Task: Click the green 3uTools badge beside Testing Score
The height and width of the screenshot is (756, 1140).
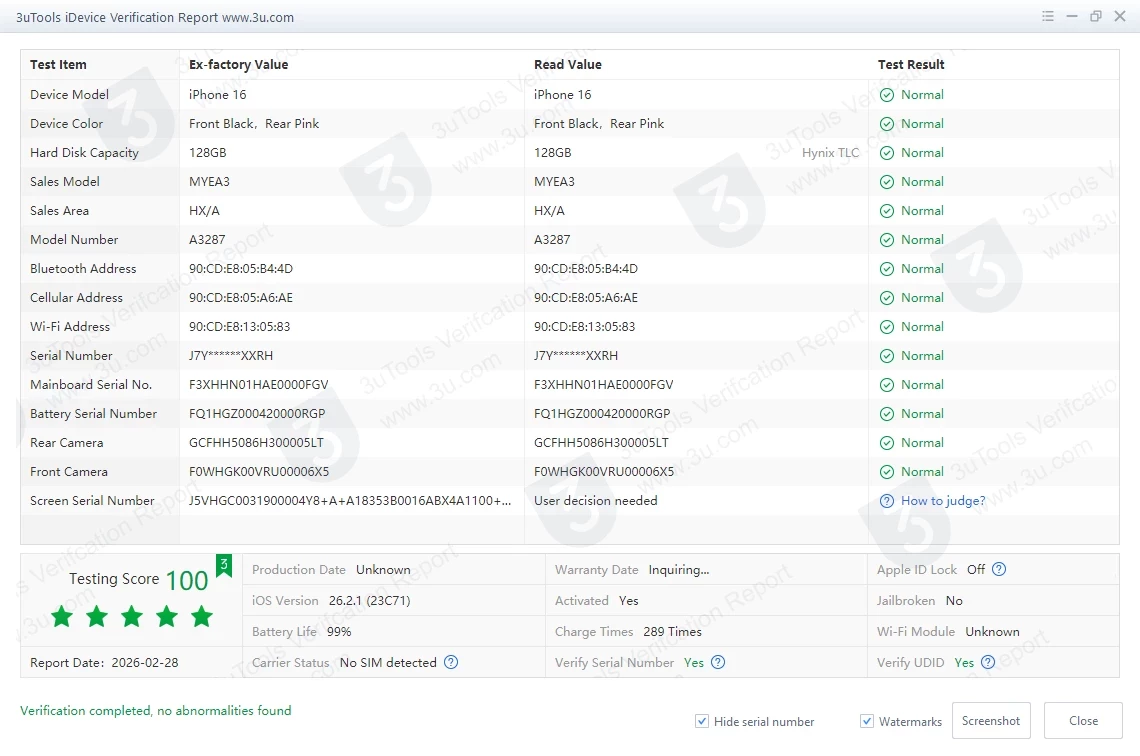Action: (x=224, y=566)
